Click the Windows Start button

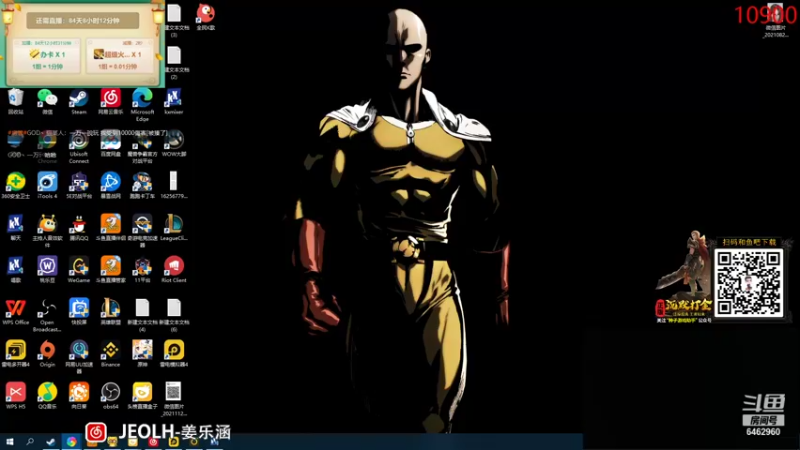click(9, 442)
